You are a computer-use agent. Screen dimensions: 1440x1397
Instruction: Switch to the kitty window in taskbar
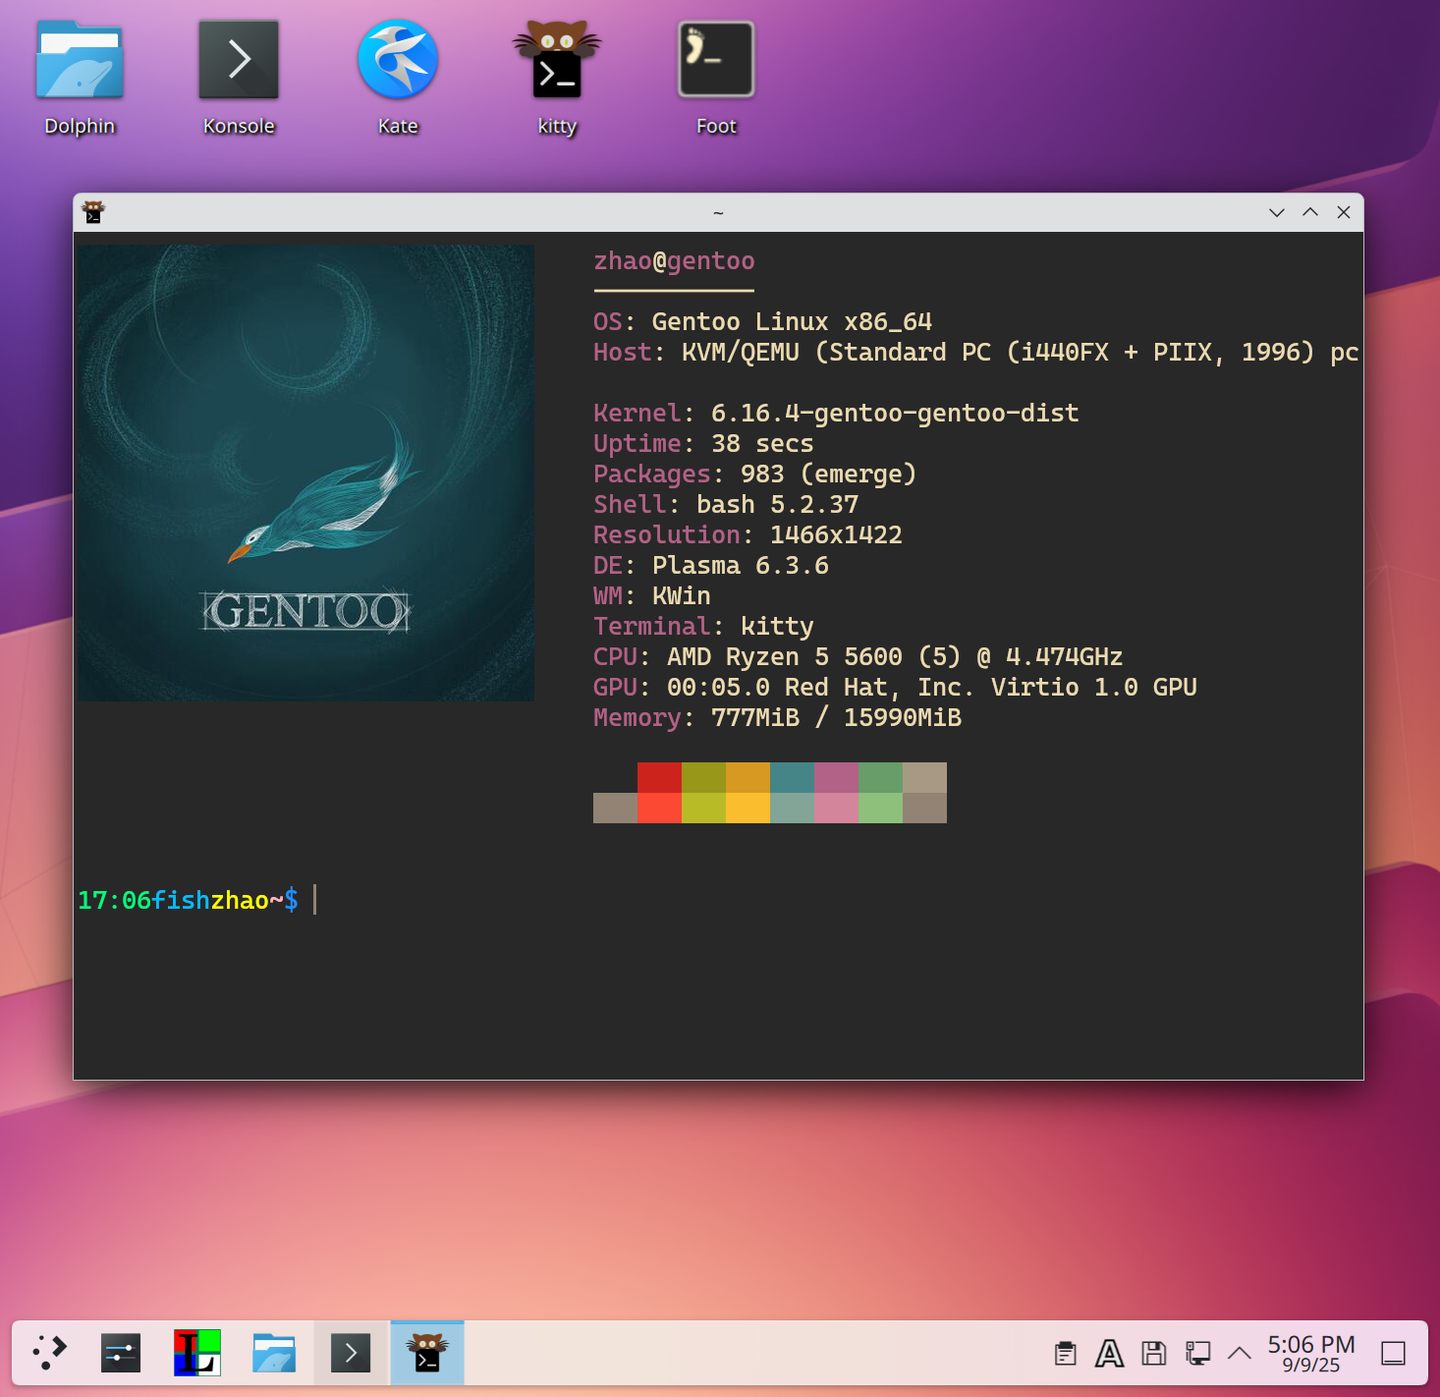(427, 1353)
